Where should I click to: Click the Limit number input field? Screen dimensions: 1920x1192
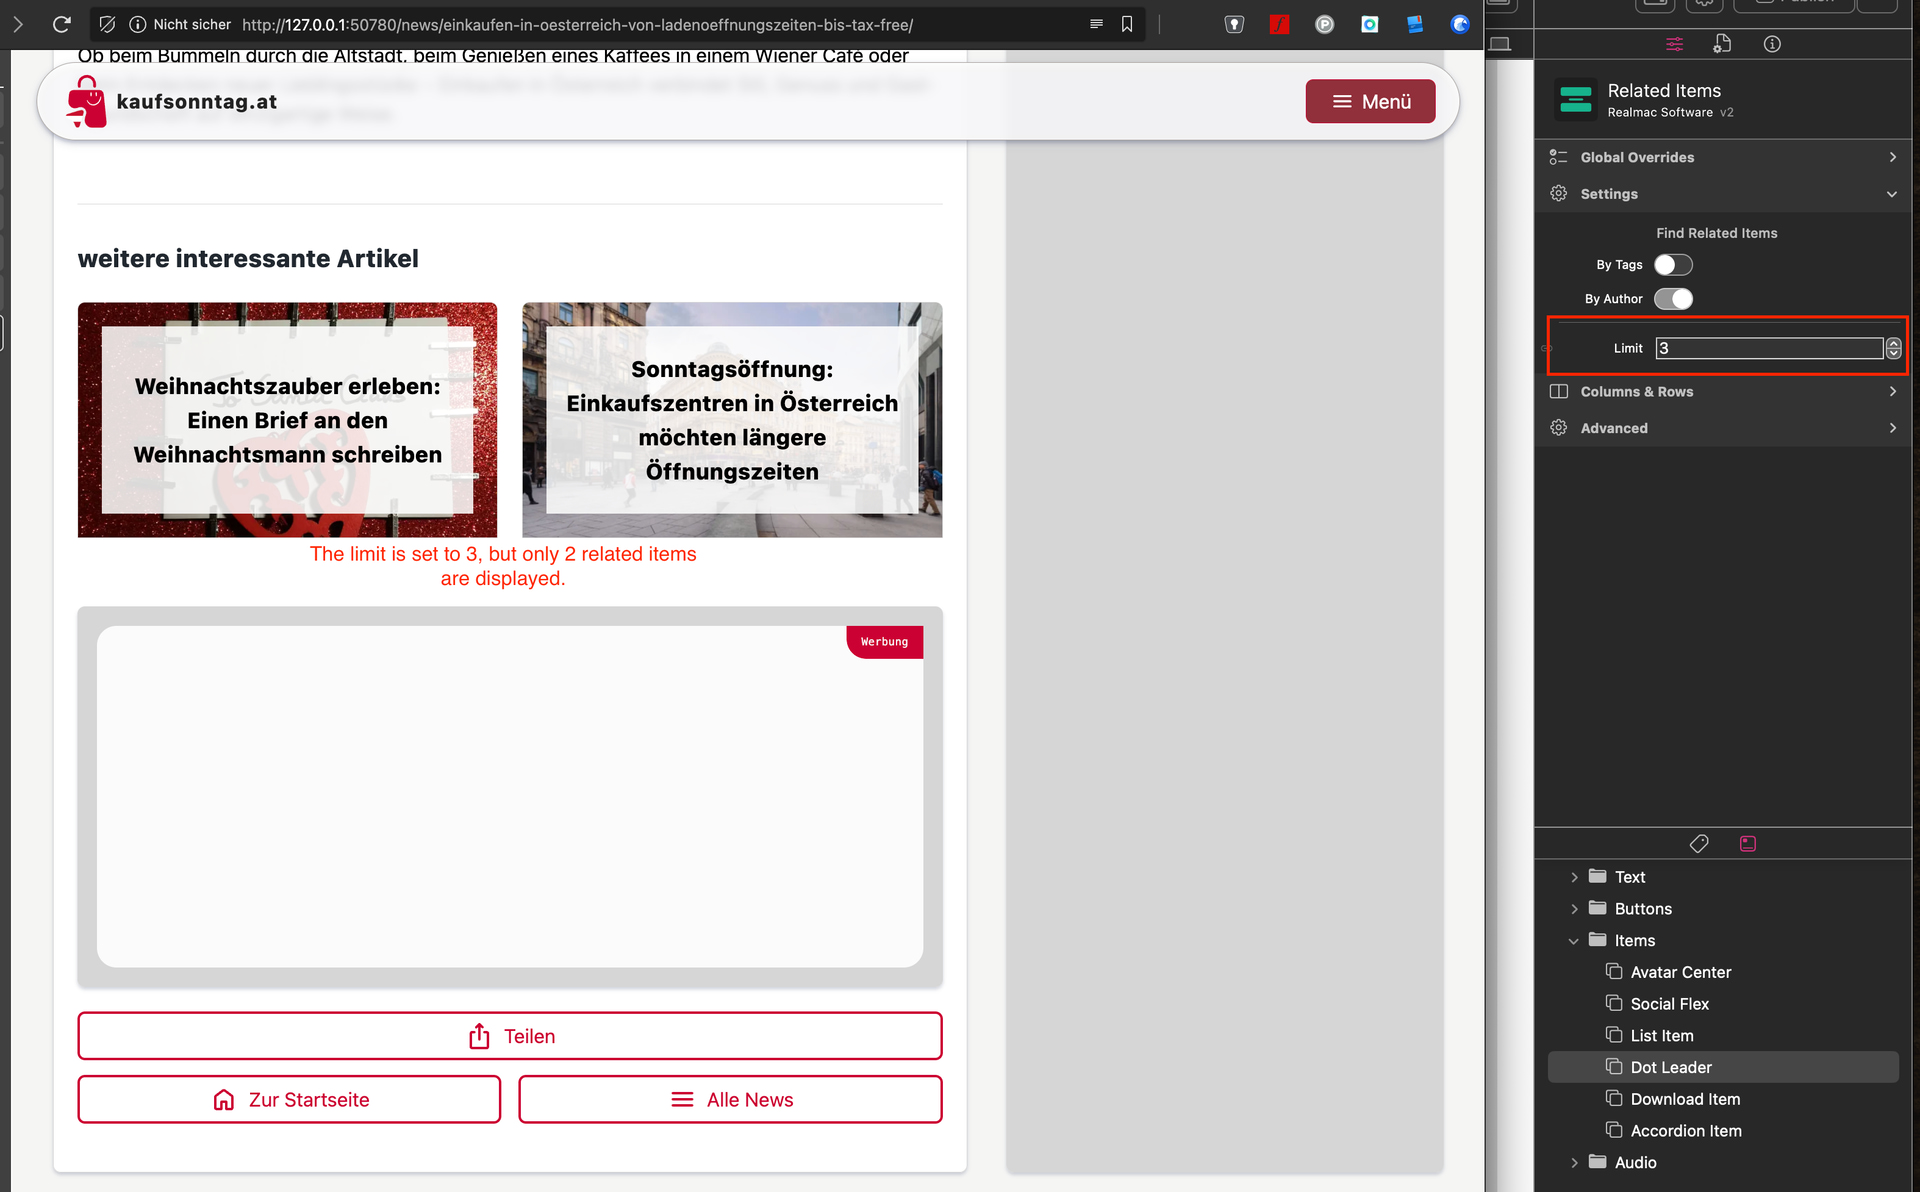pos(1768,348)
